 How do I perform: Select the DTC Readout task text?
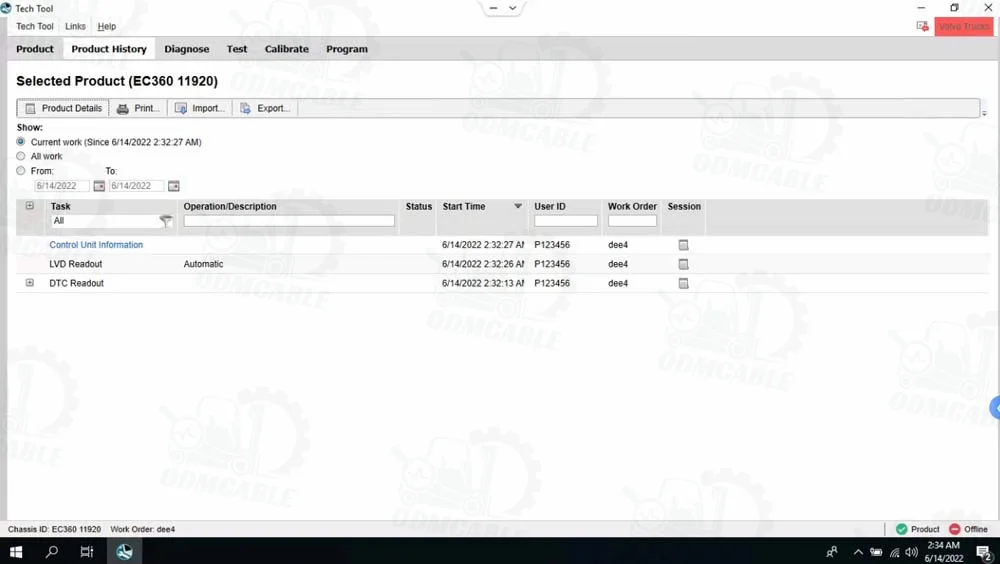(x=77, y=283)
